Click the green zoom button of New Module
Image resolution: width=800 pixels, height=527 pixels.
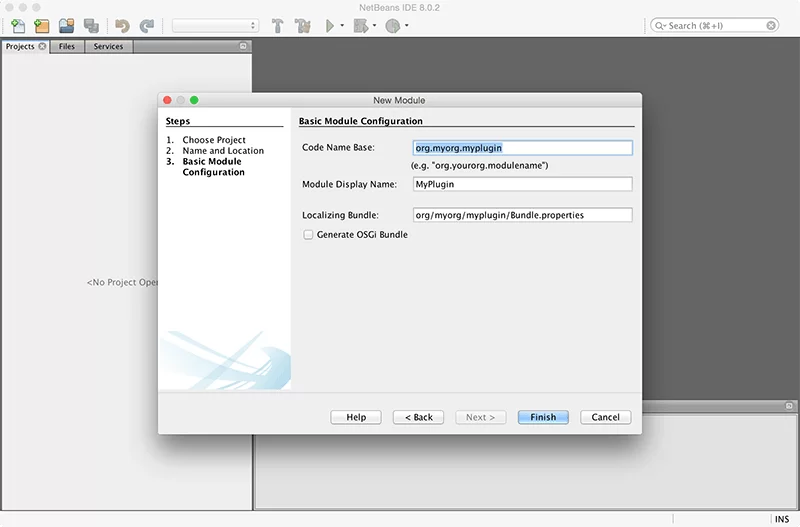(194, 100)
